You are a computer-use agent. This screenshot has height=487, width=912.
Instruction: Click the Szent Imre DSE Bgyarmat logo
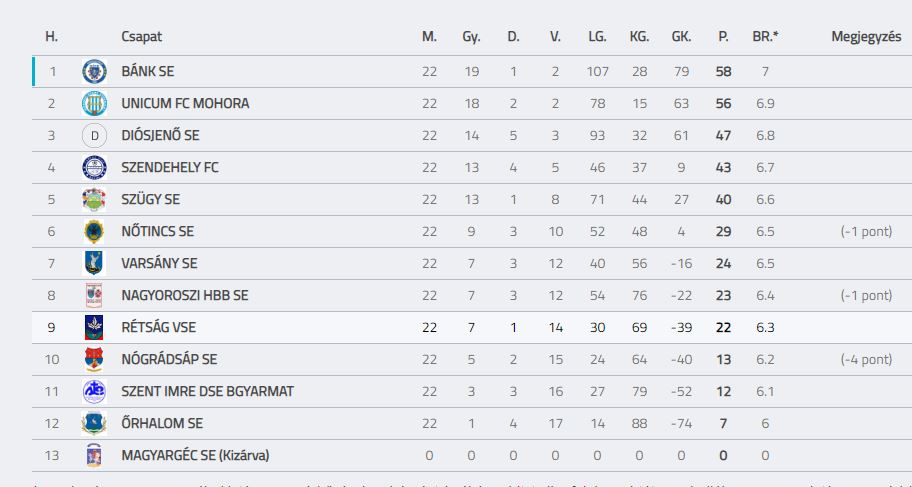coord(94,392)
